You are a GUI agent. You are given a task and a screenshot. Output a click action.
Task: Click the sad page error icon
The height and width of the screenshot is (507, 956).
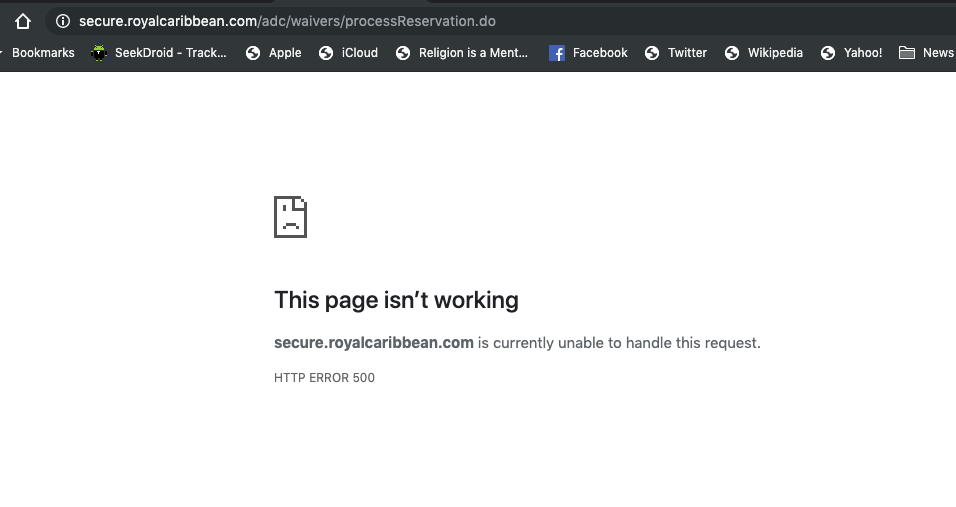click(x=290, y=217)
